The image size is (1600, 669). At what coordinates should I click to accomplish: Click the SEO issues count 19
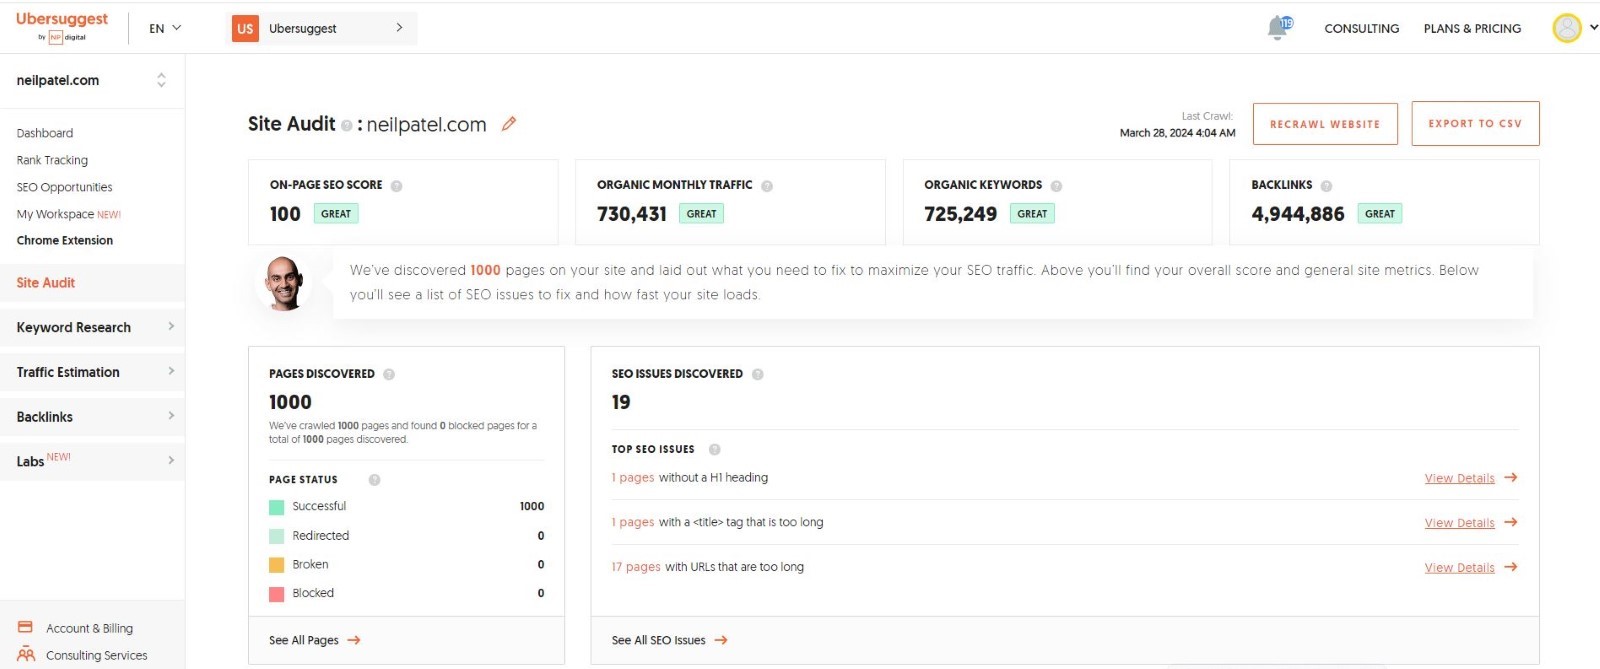621,402
